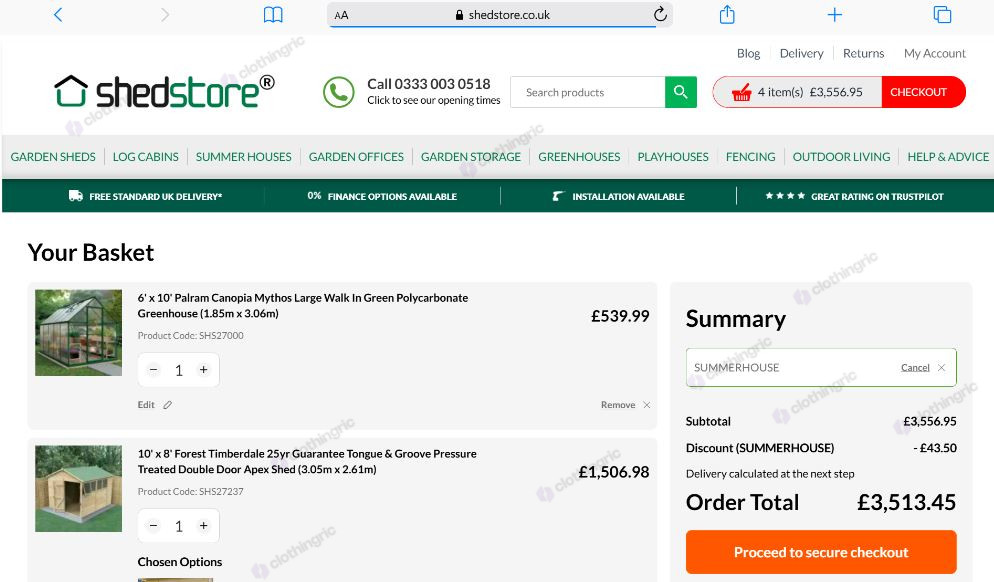Open HELP & ADVICE menu

tap(948, 157)
